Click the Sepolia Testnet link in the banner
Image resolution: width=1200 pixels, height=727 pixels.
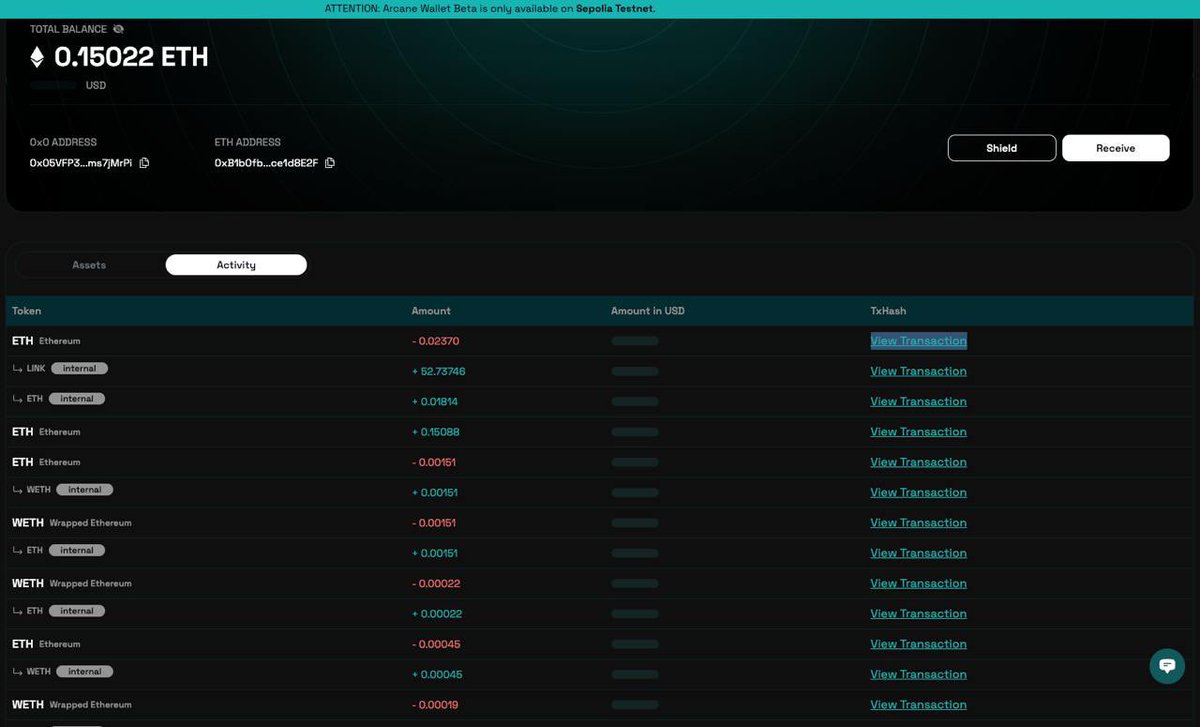click(614, 8)
